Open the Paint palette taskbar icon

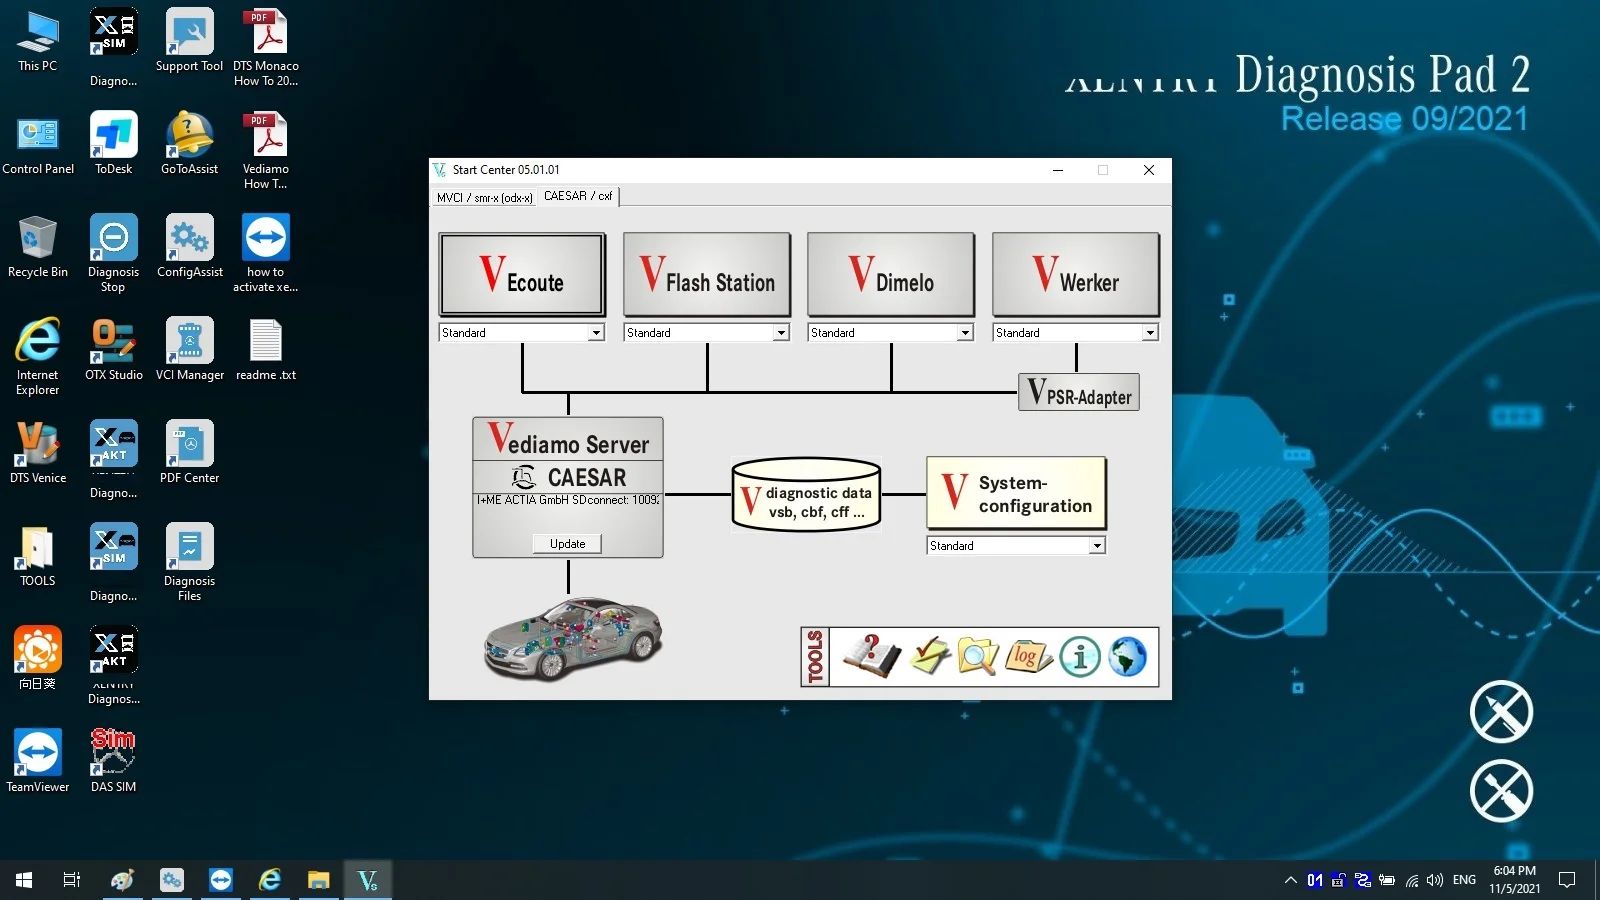point(122,880)
